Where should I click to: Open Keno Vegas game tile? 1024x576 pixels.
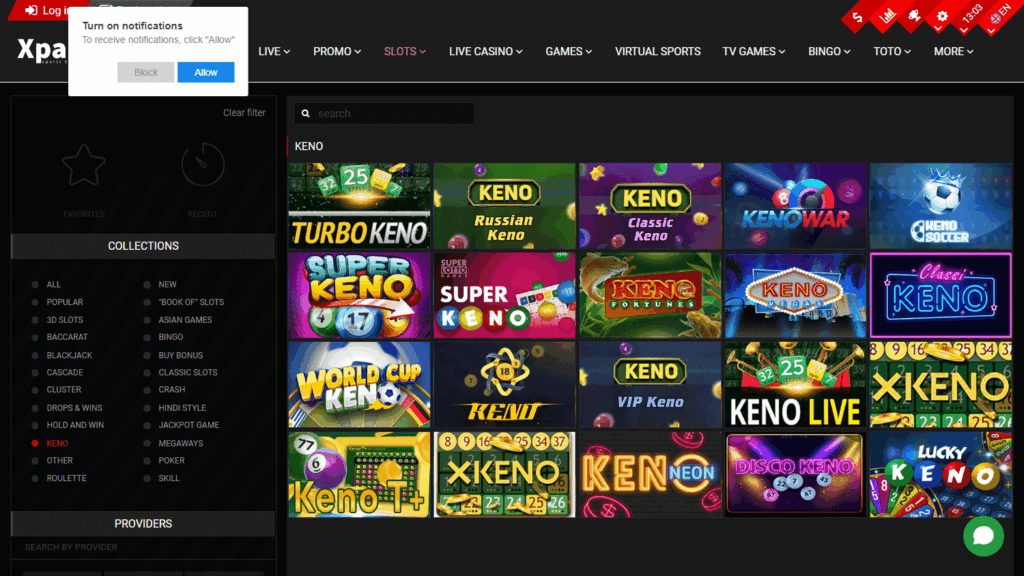(795, 295)
